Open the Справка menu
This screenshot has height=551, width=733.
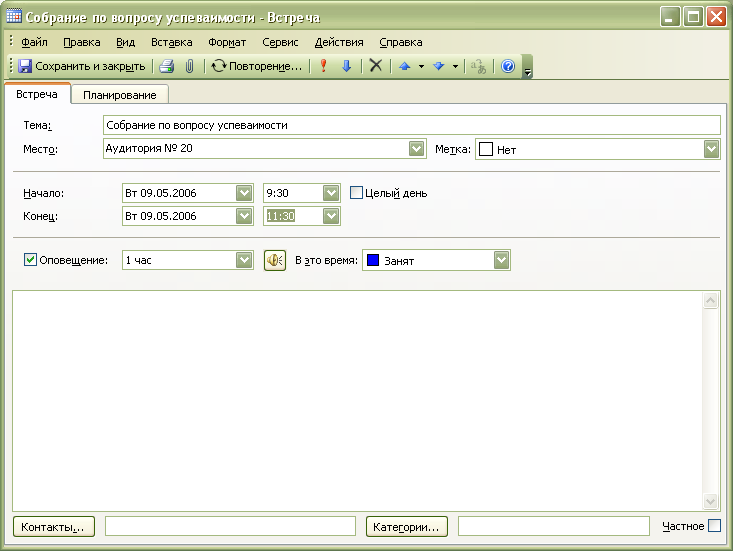(x=401, y=42)
